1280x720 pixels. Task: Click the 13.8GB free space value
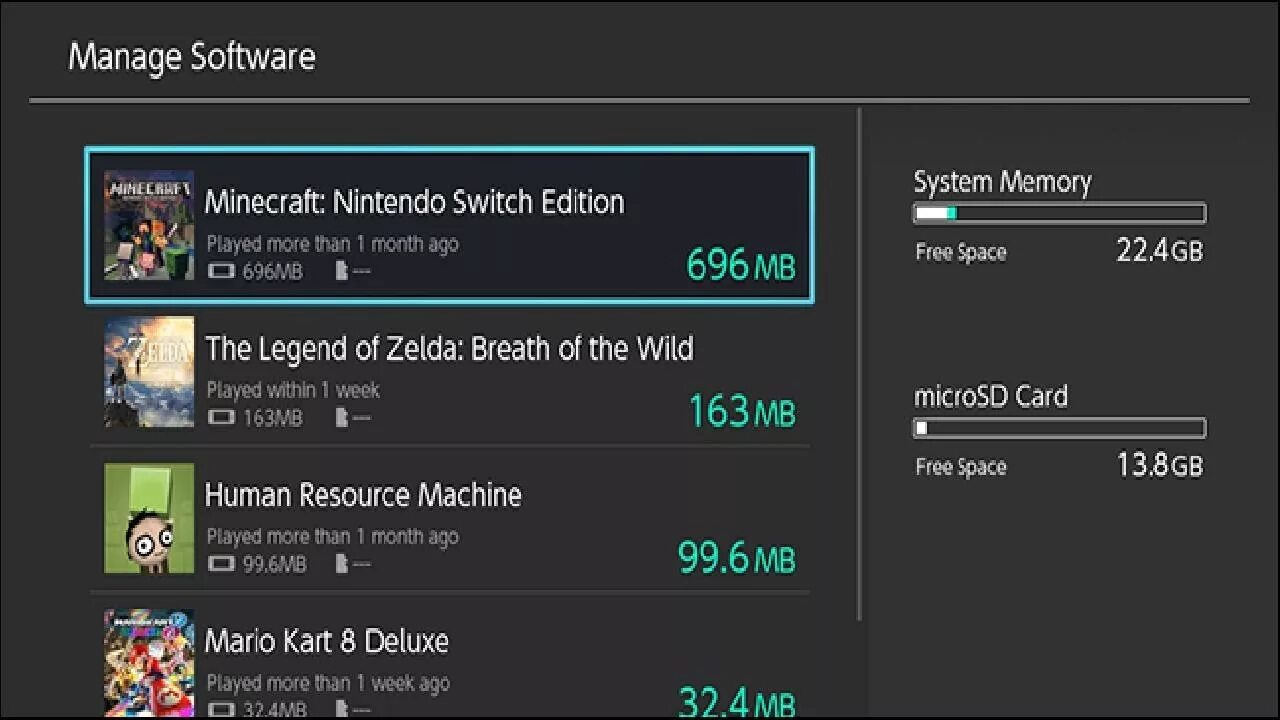click(x=1159, y=465)
